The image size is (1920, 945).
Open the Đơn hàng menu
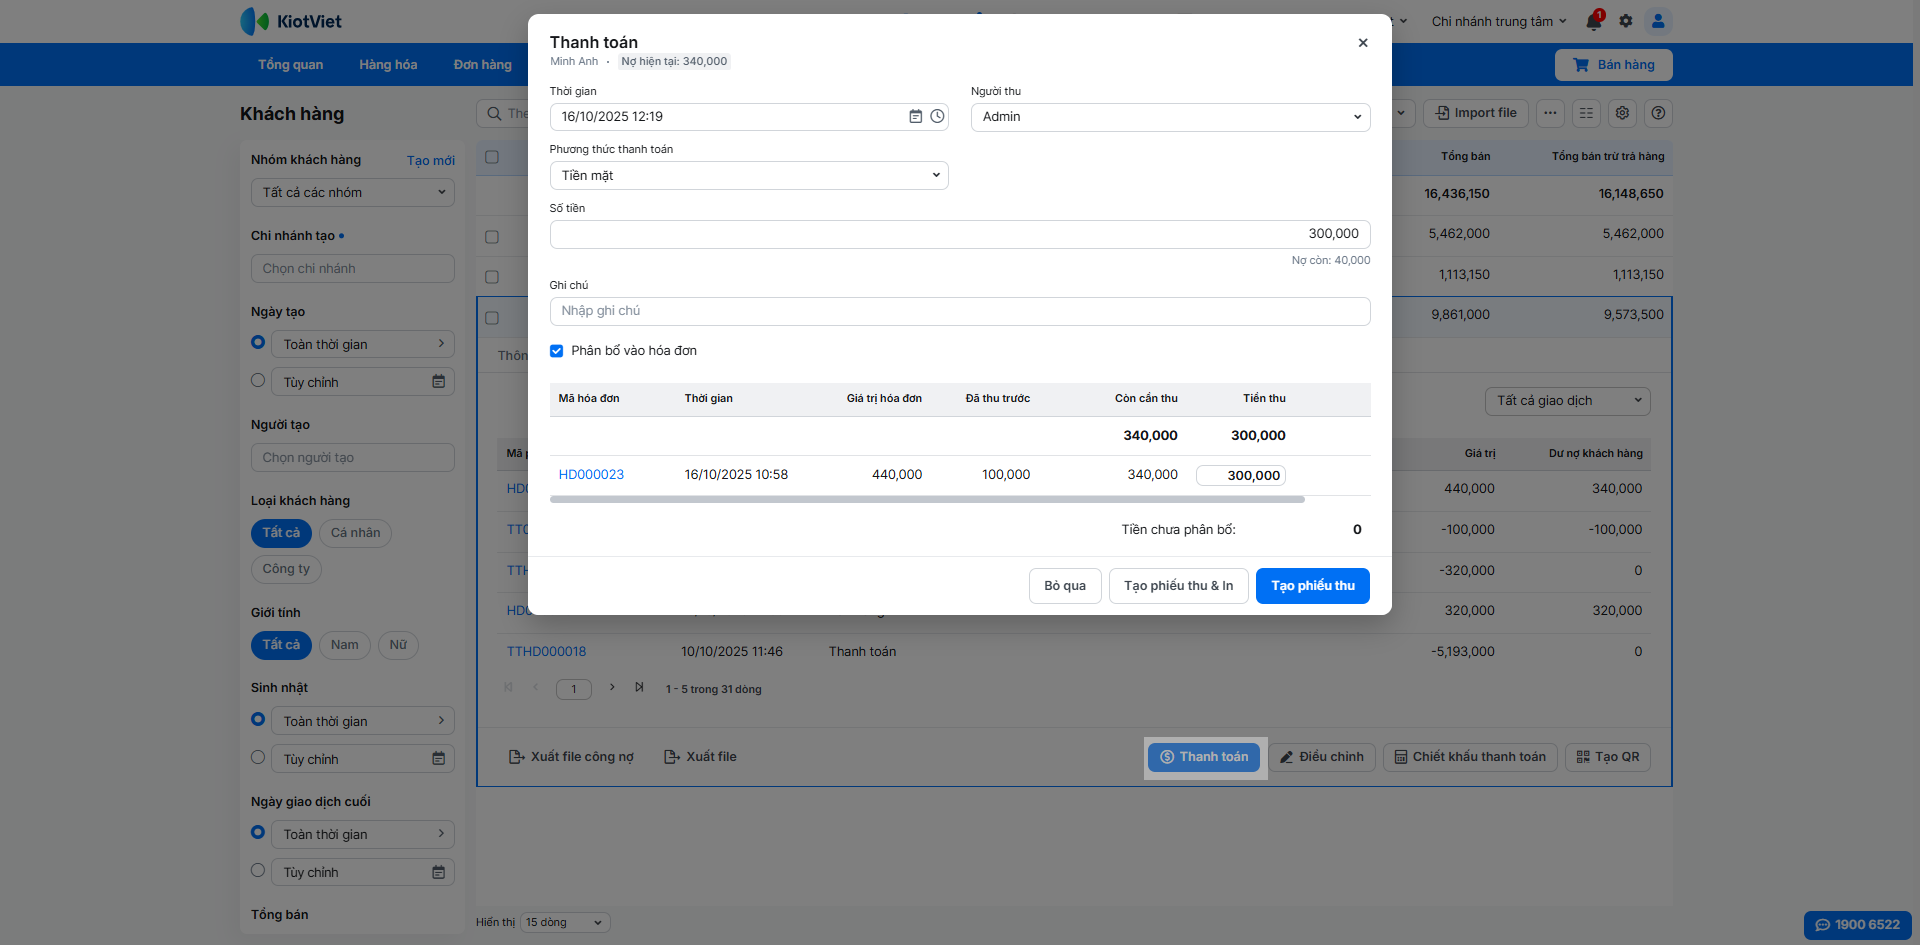coord(483,65)
